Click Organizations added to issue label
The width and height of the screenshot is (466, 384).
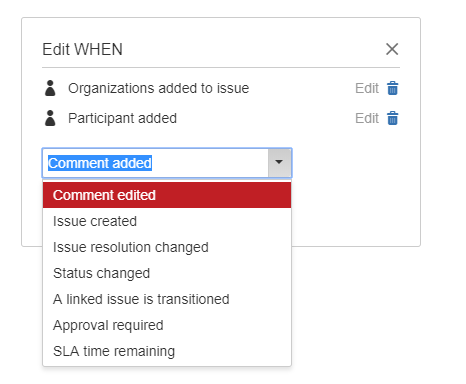pos(159,88)
